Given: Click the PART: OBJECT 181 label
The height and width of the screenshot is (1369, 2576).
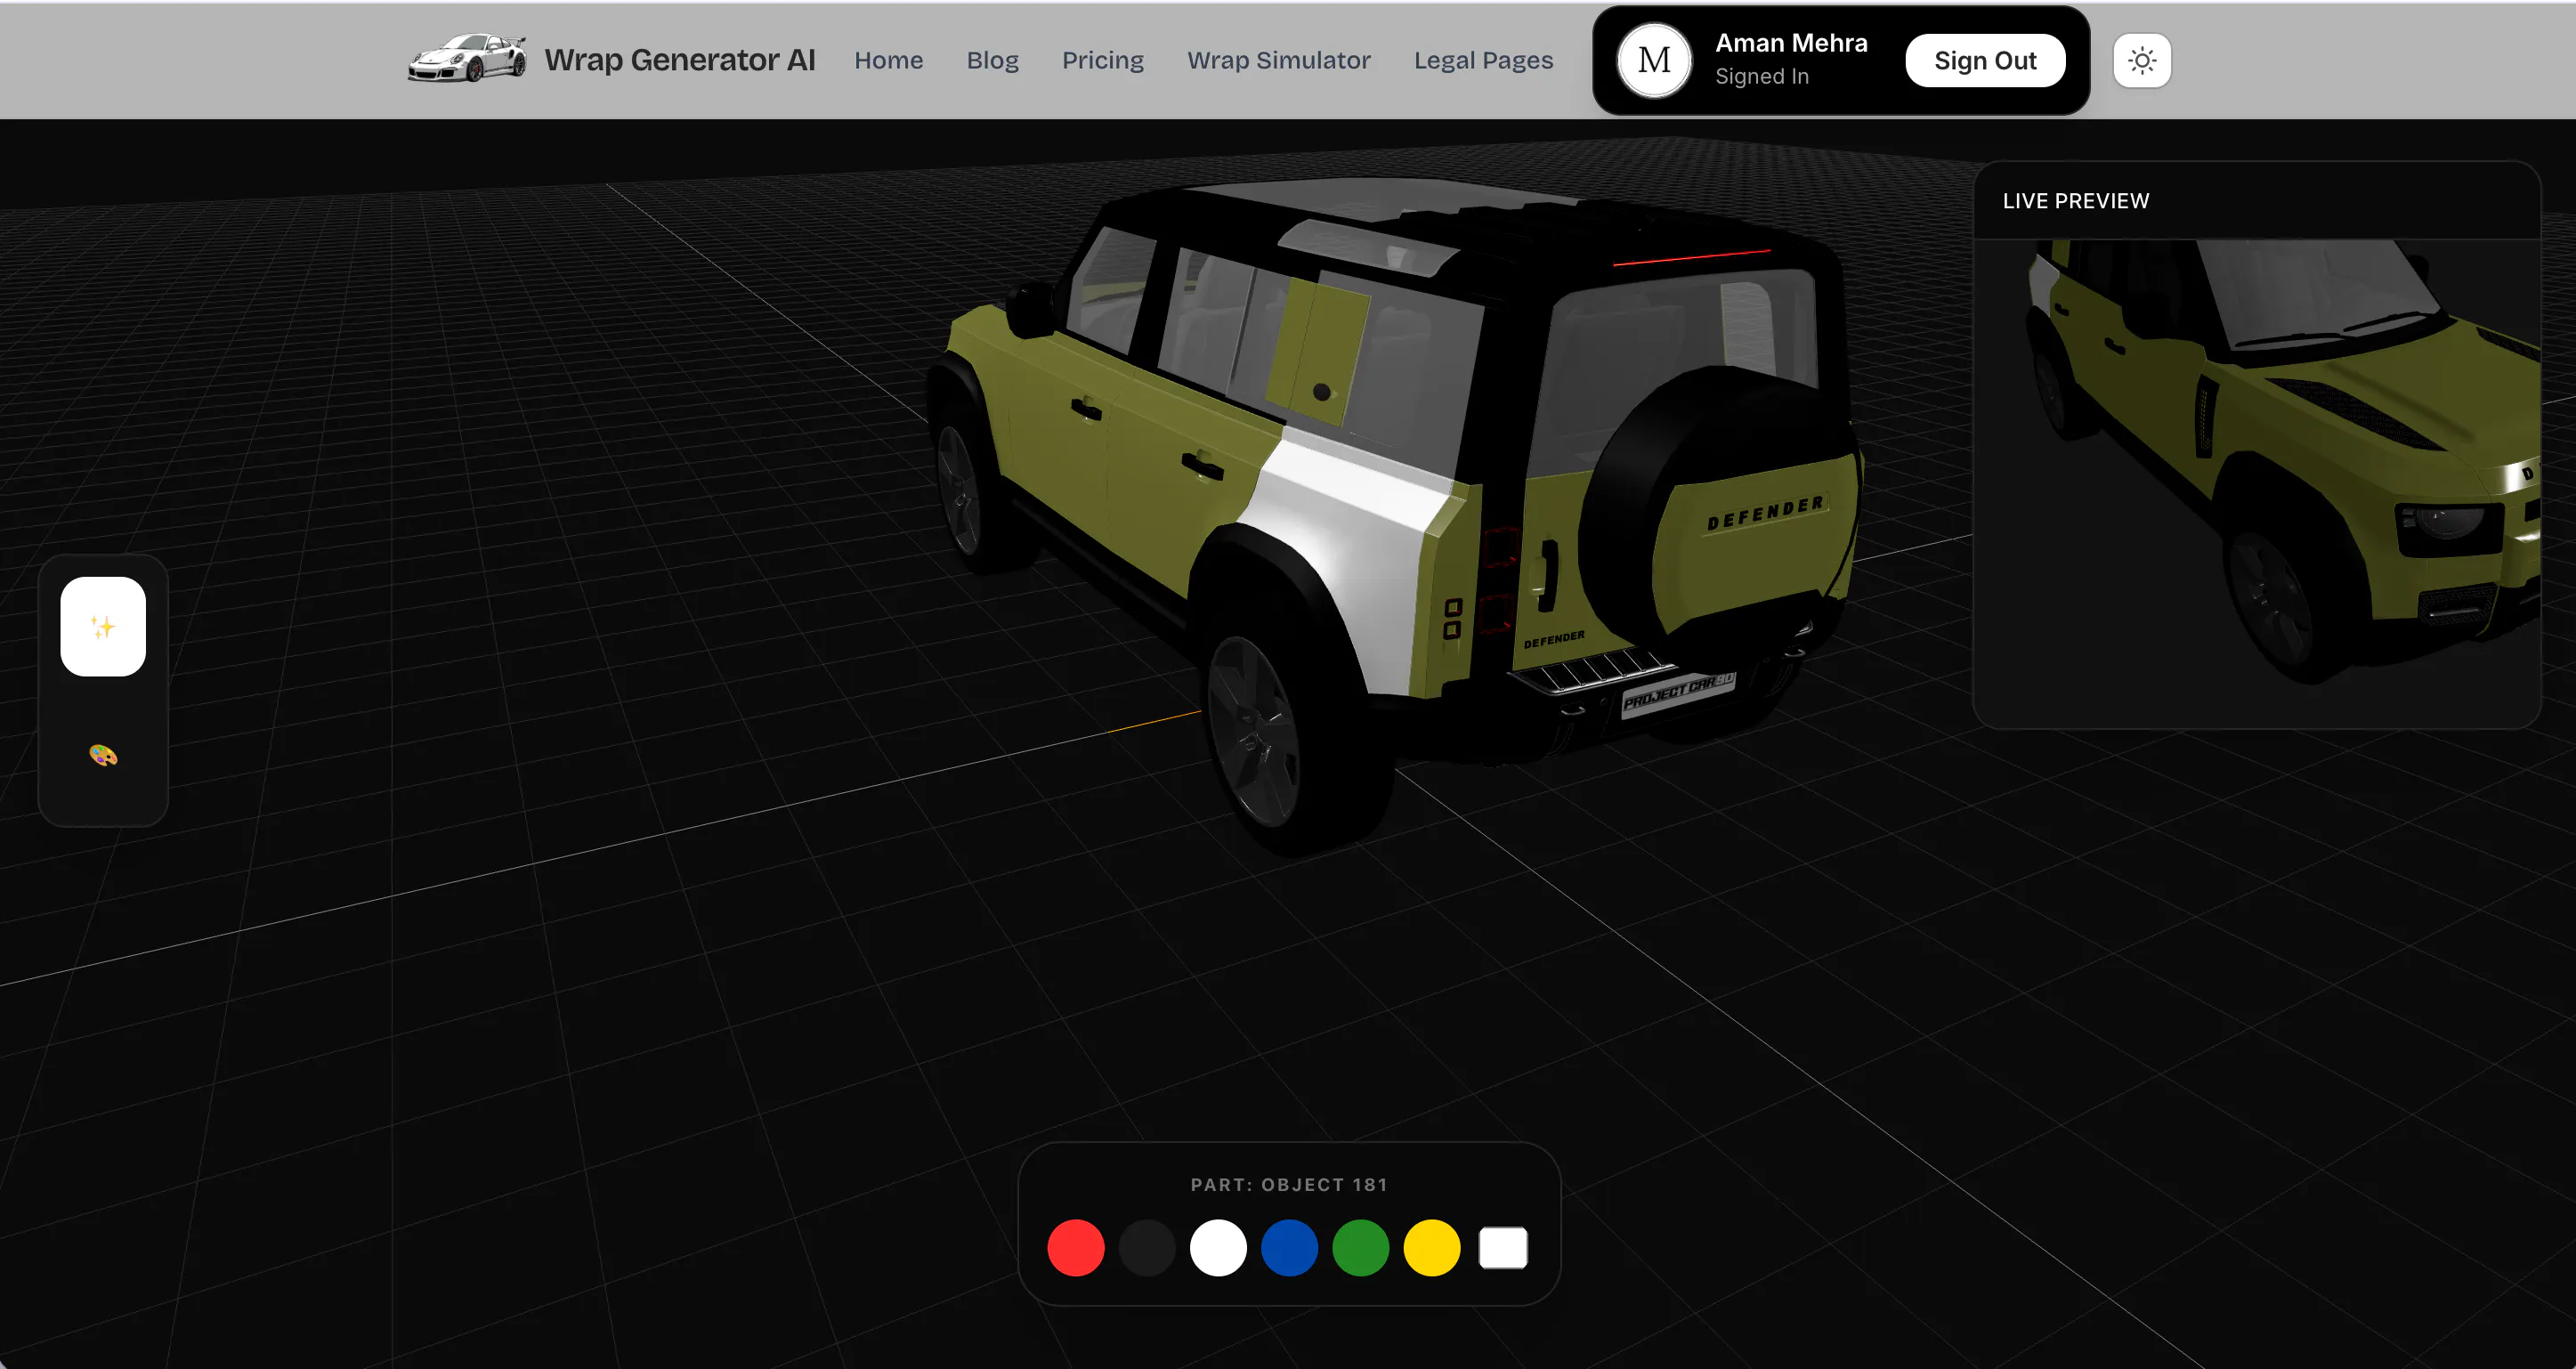Looking at the screenshot, I should point(1289,1184).
